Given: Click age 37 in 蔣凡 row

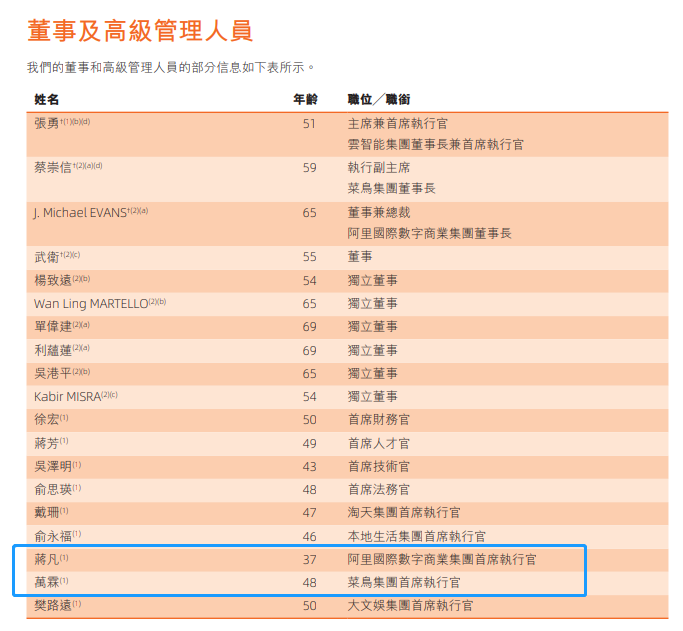Looking at the screenshot, I should click(x=309, y=560).
